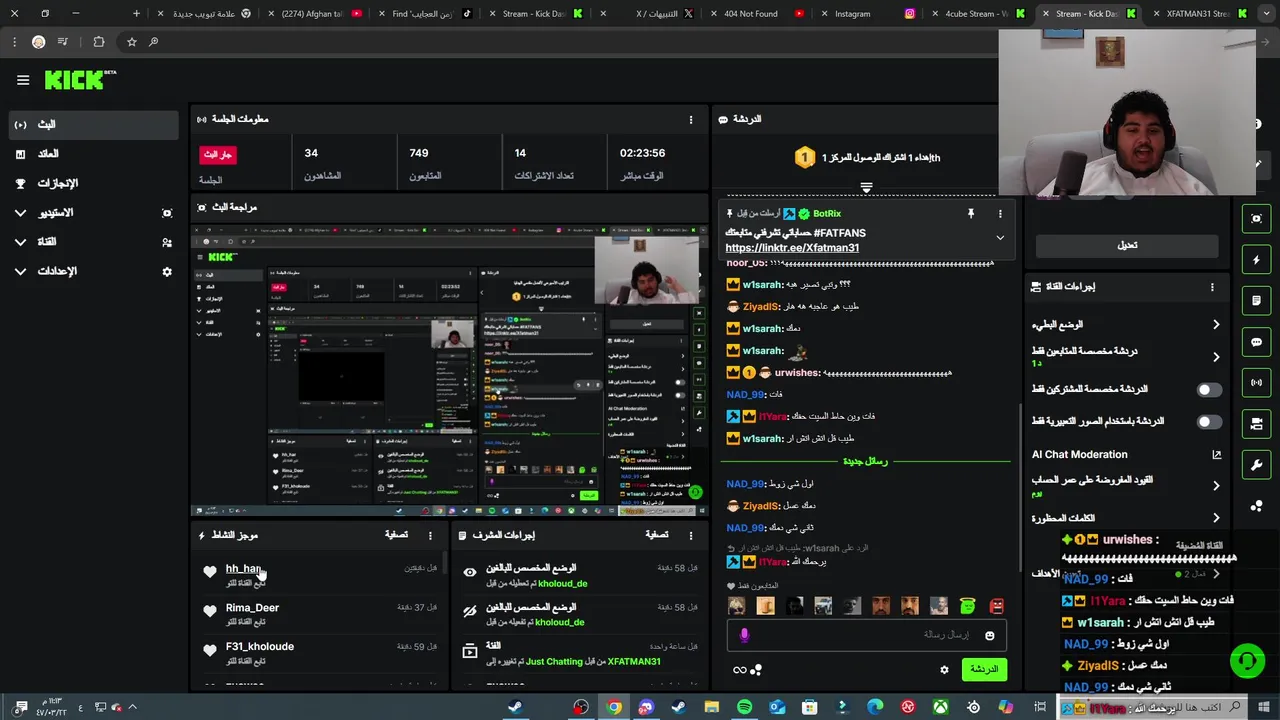Click the pin icon on BotRix pinned message
The image size is (1280, 720).
[x=970, y=214]
